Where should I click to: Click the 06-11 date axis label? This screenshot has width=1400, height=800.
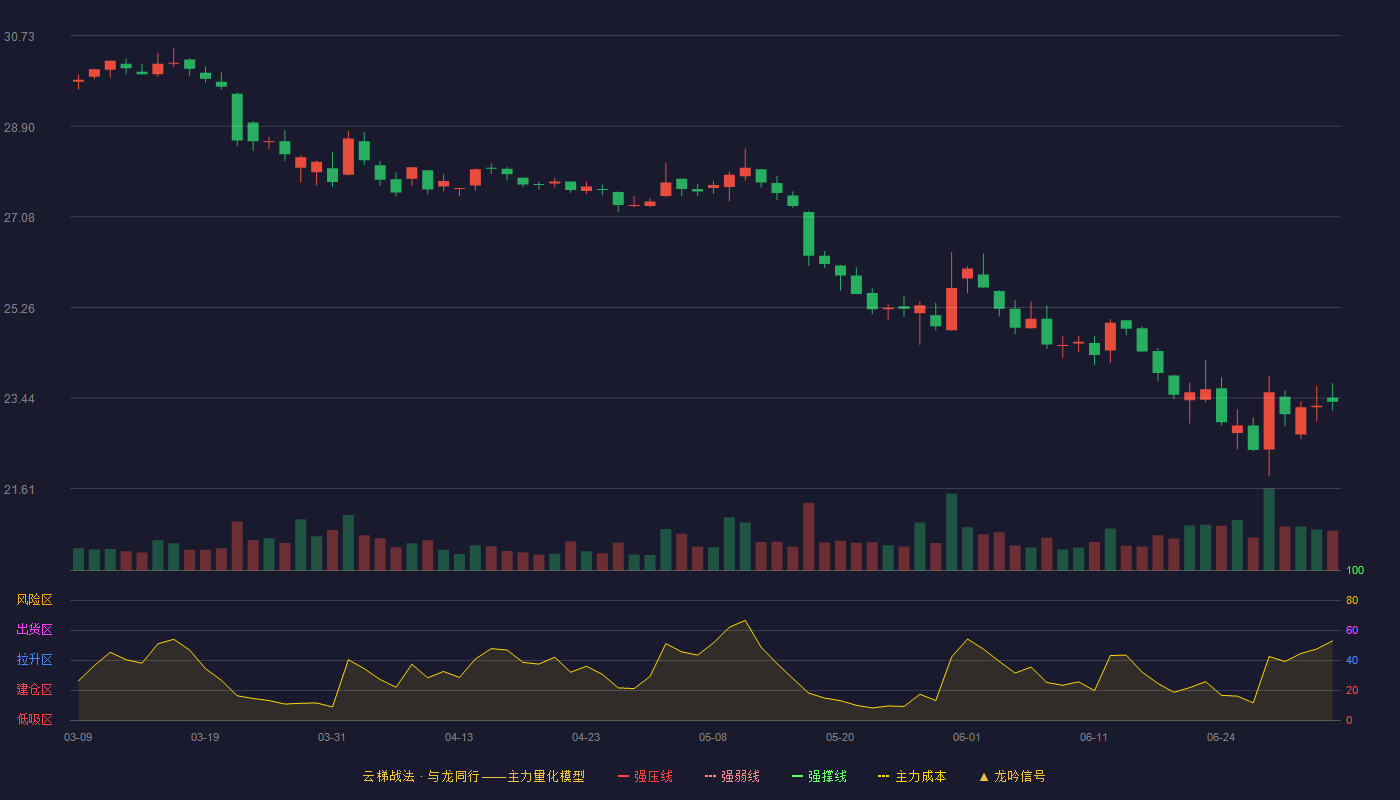coord(1094,737)
